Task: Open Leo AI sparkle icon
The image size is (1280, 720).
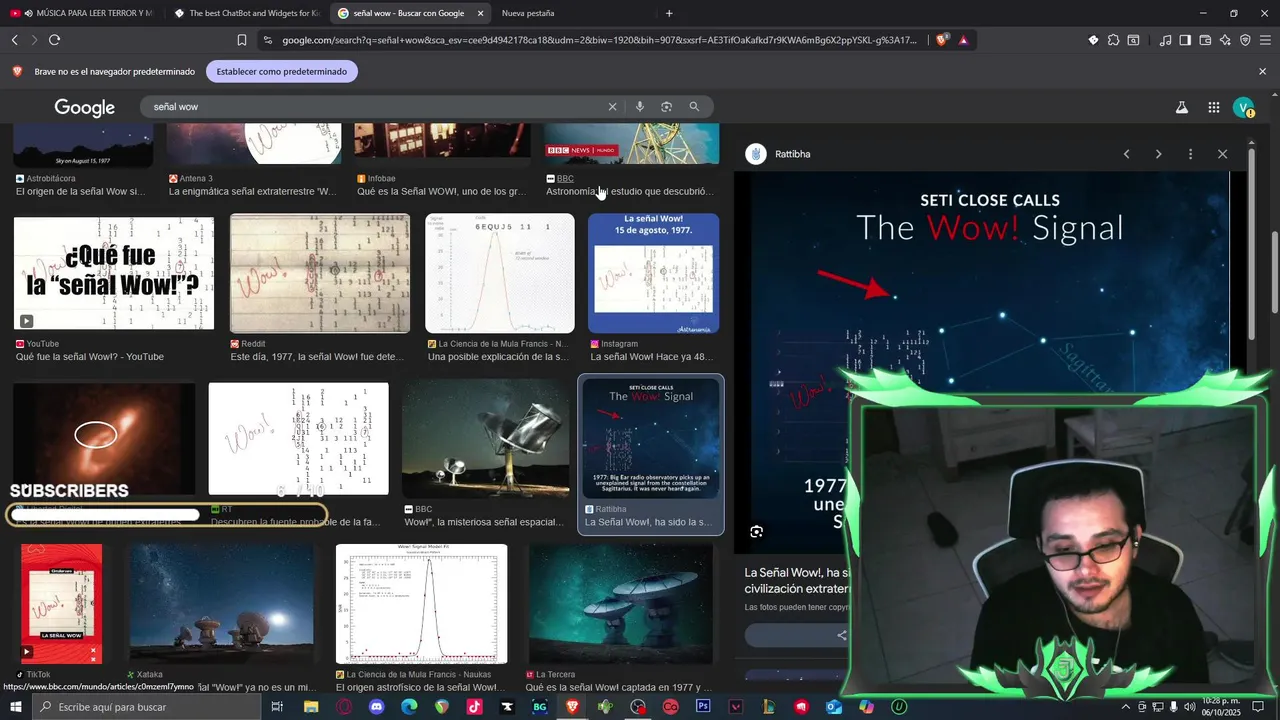Action: [x=1225, y=40]
